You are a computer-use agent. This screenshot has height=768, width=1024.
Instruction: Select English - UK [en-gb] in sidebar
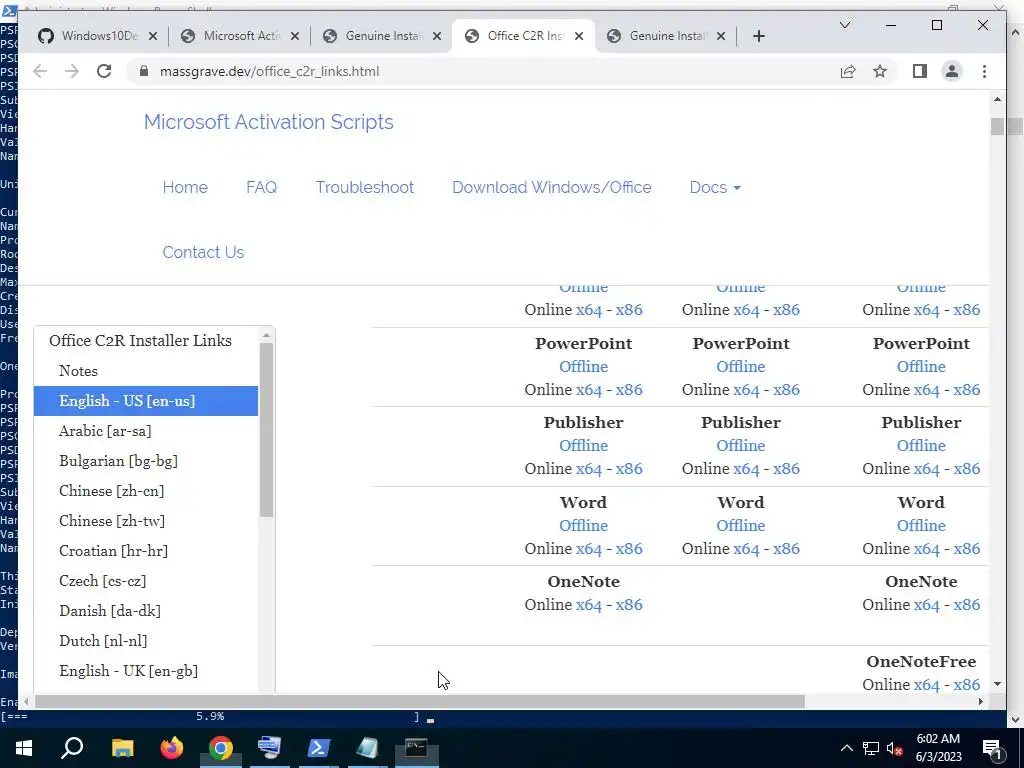click(129, 671)
